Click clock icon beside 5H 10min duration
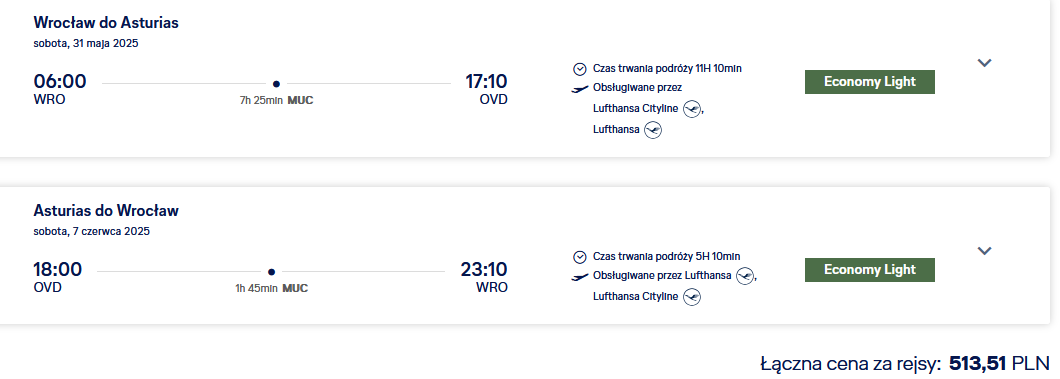Viewport: 1060px width, 379px height. 579,257
